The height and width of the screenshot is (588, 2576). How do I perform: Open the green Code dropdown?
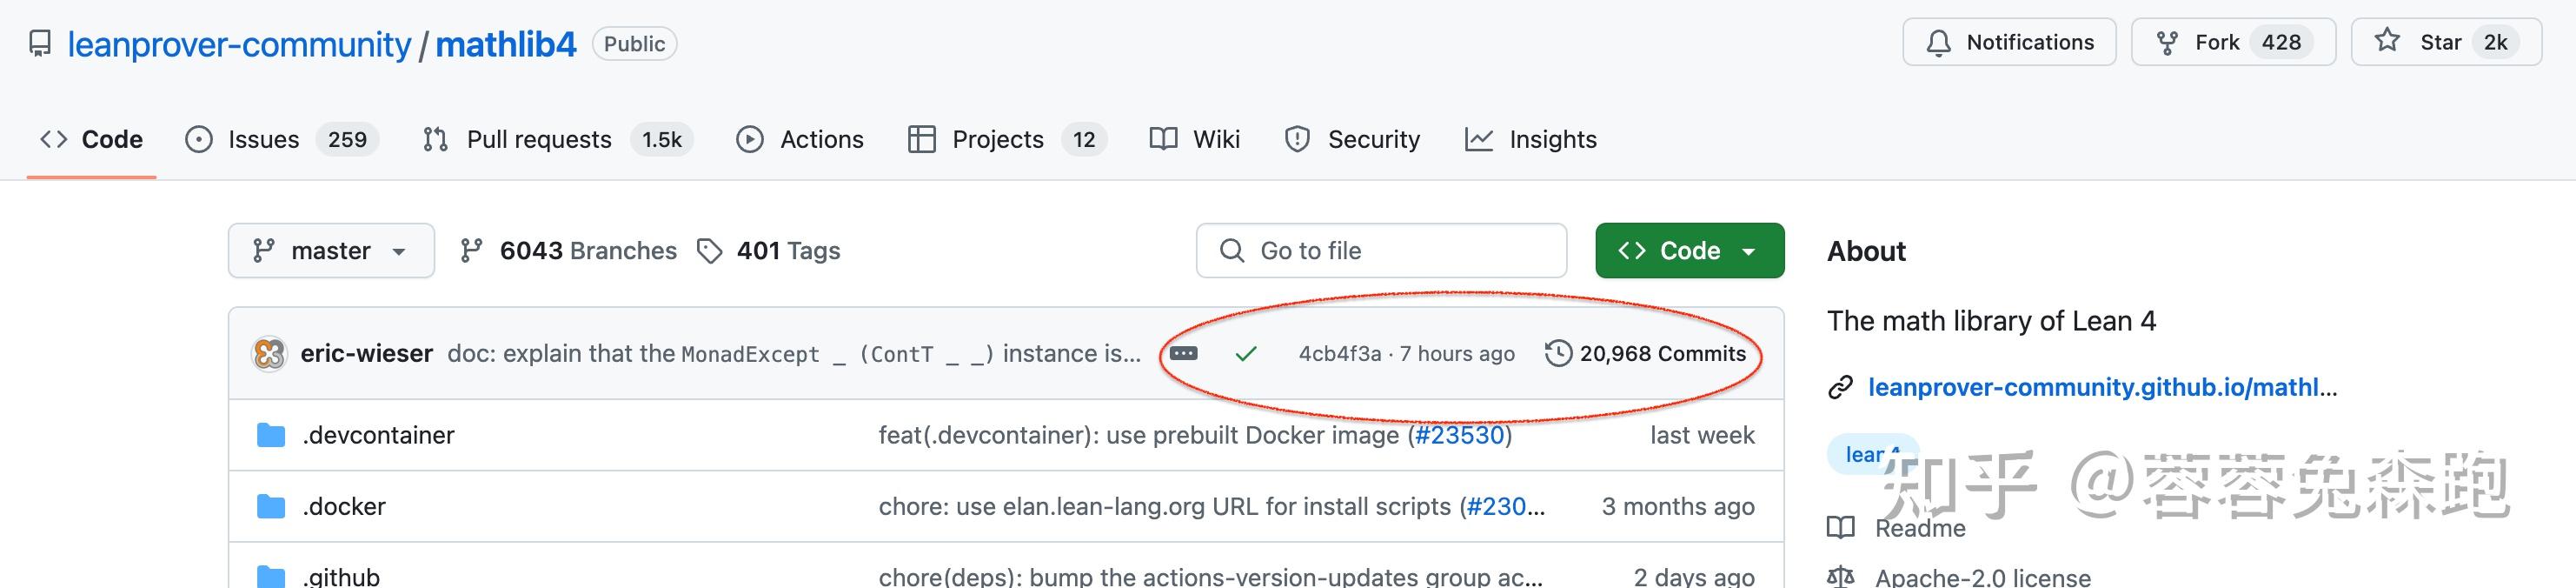[1689, 251]
